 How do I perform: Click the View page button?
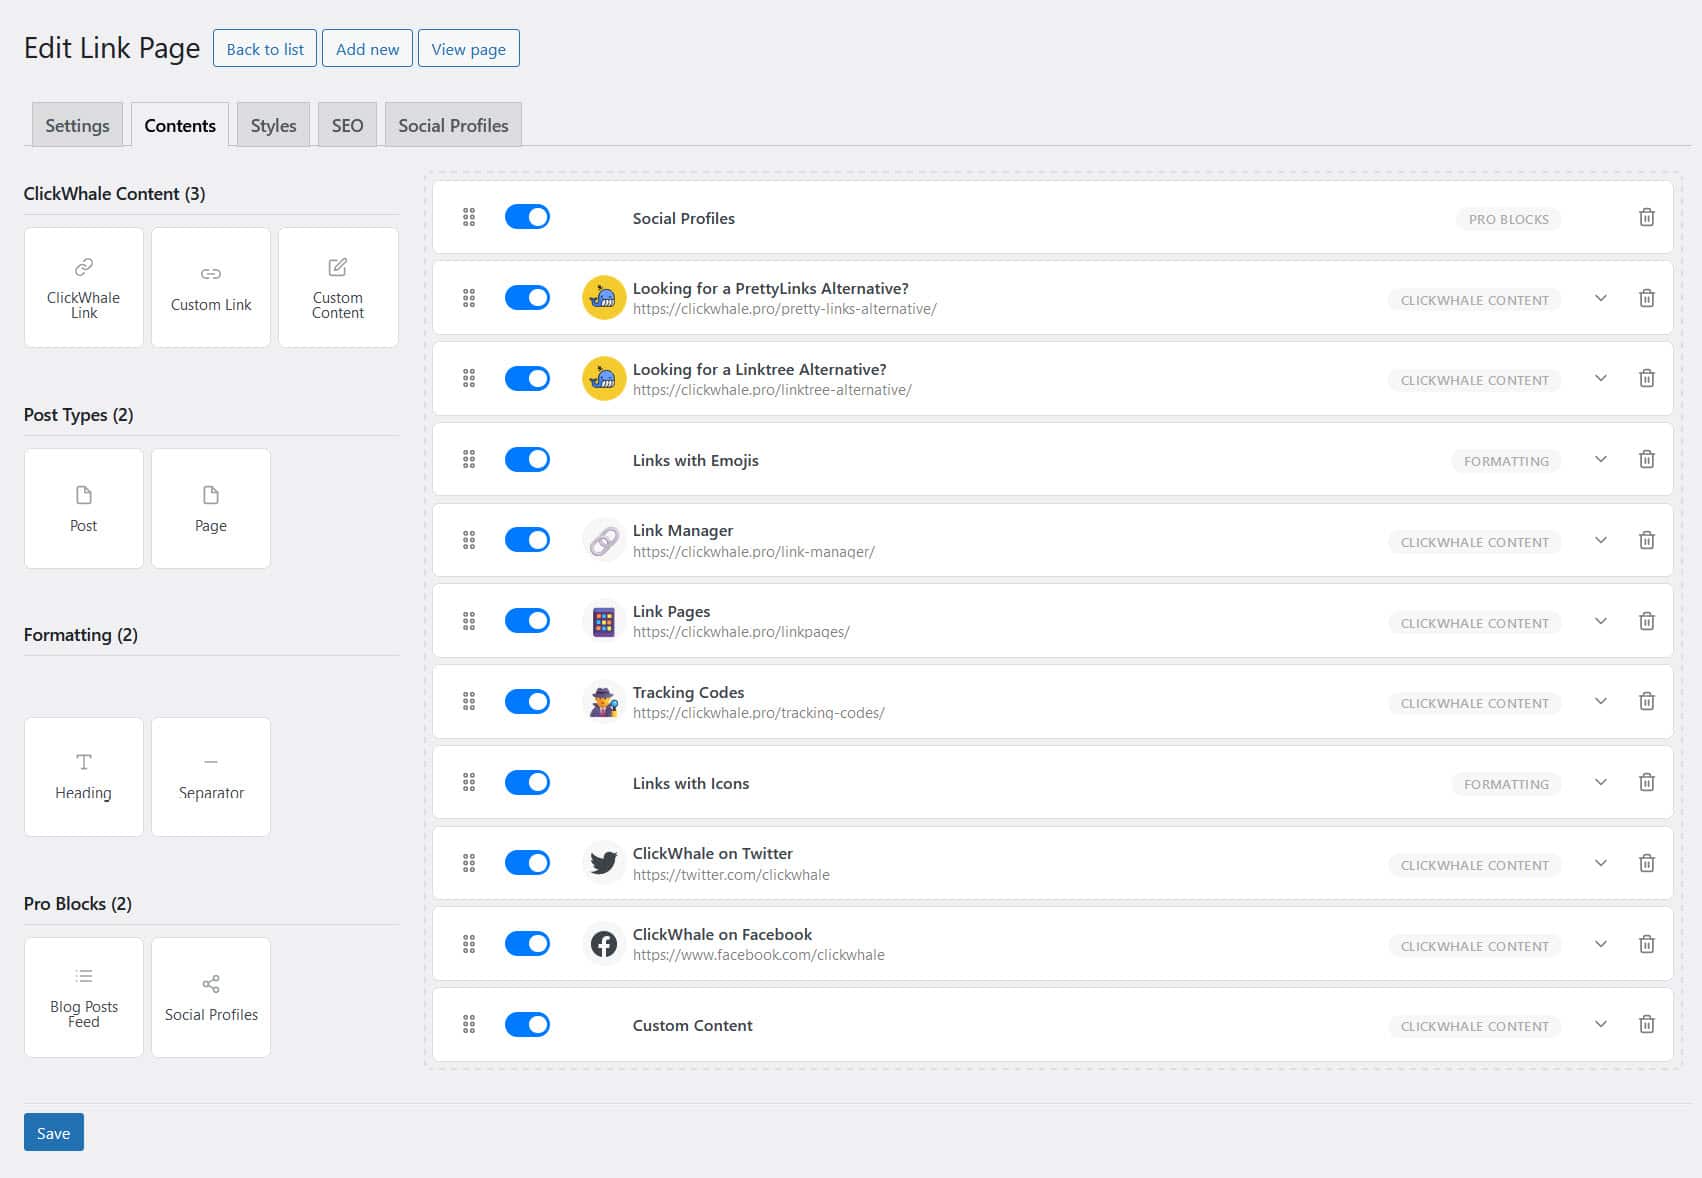click(x=468, y=49)
